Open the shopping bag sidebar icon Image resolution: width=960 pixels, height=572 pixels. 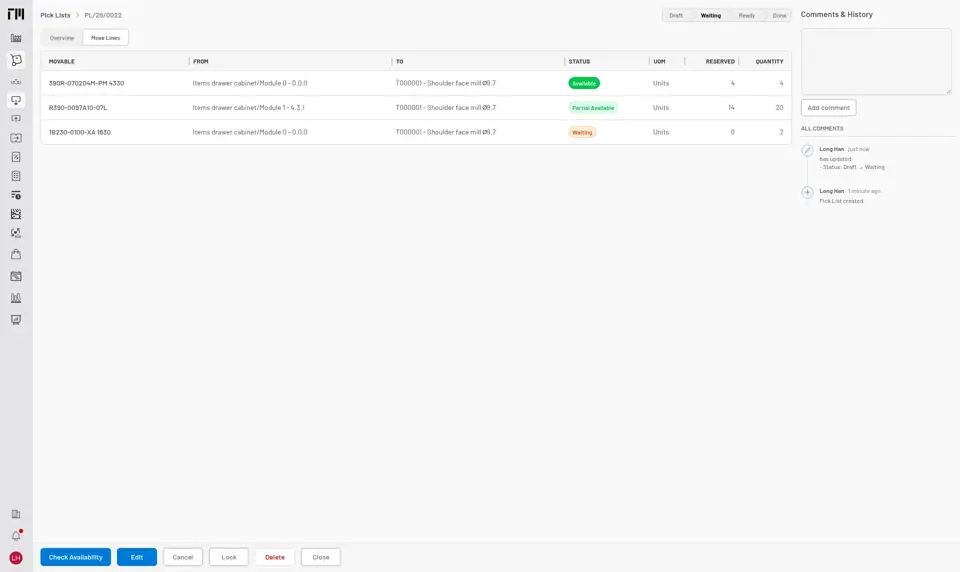click(16, 254)
